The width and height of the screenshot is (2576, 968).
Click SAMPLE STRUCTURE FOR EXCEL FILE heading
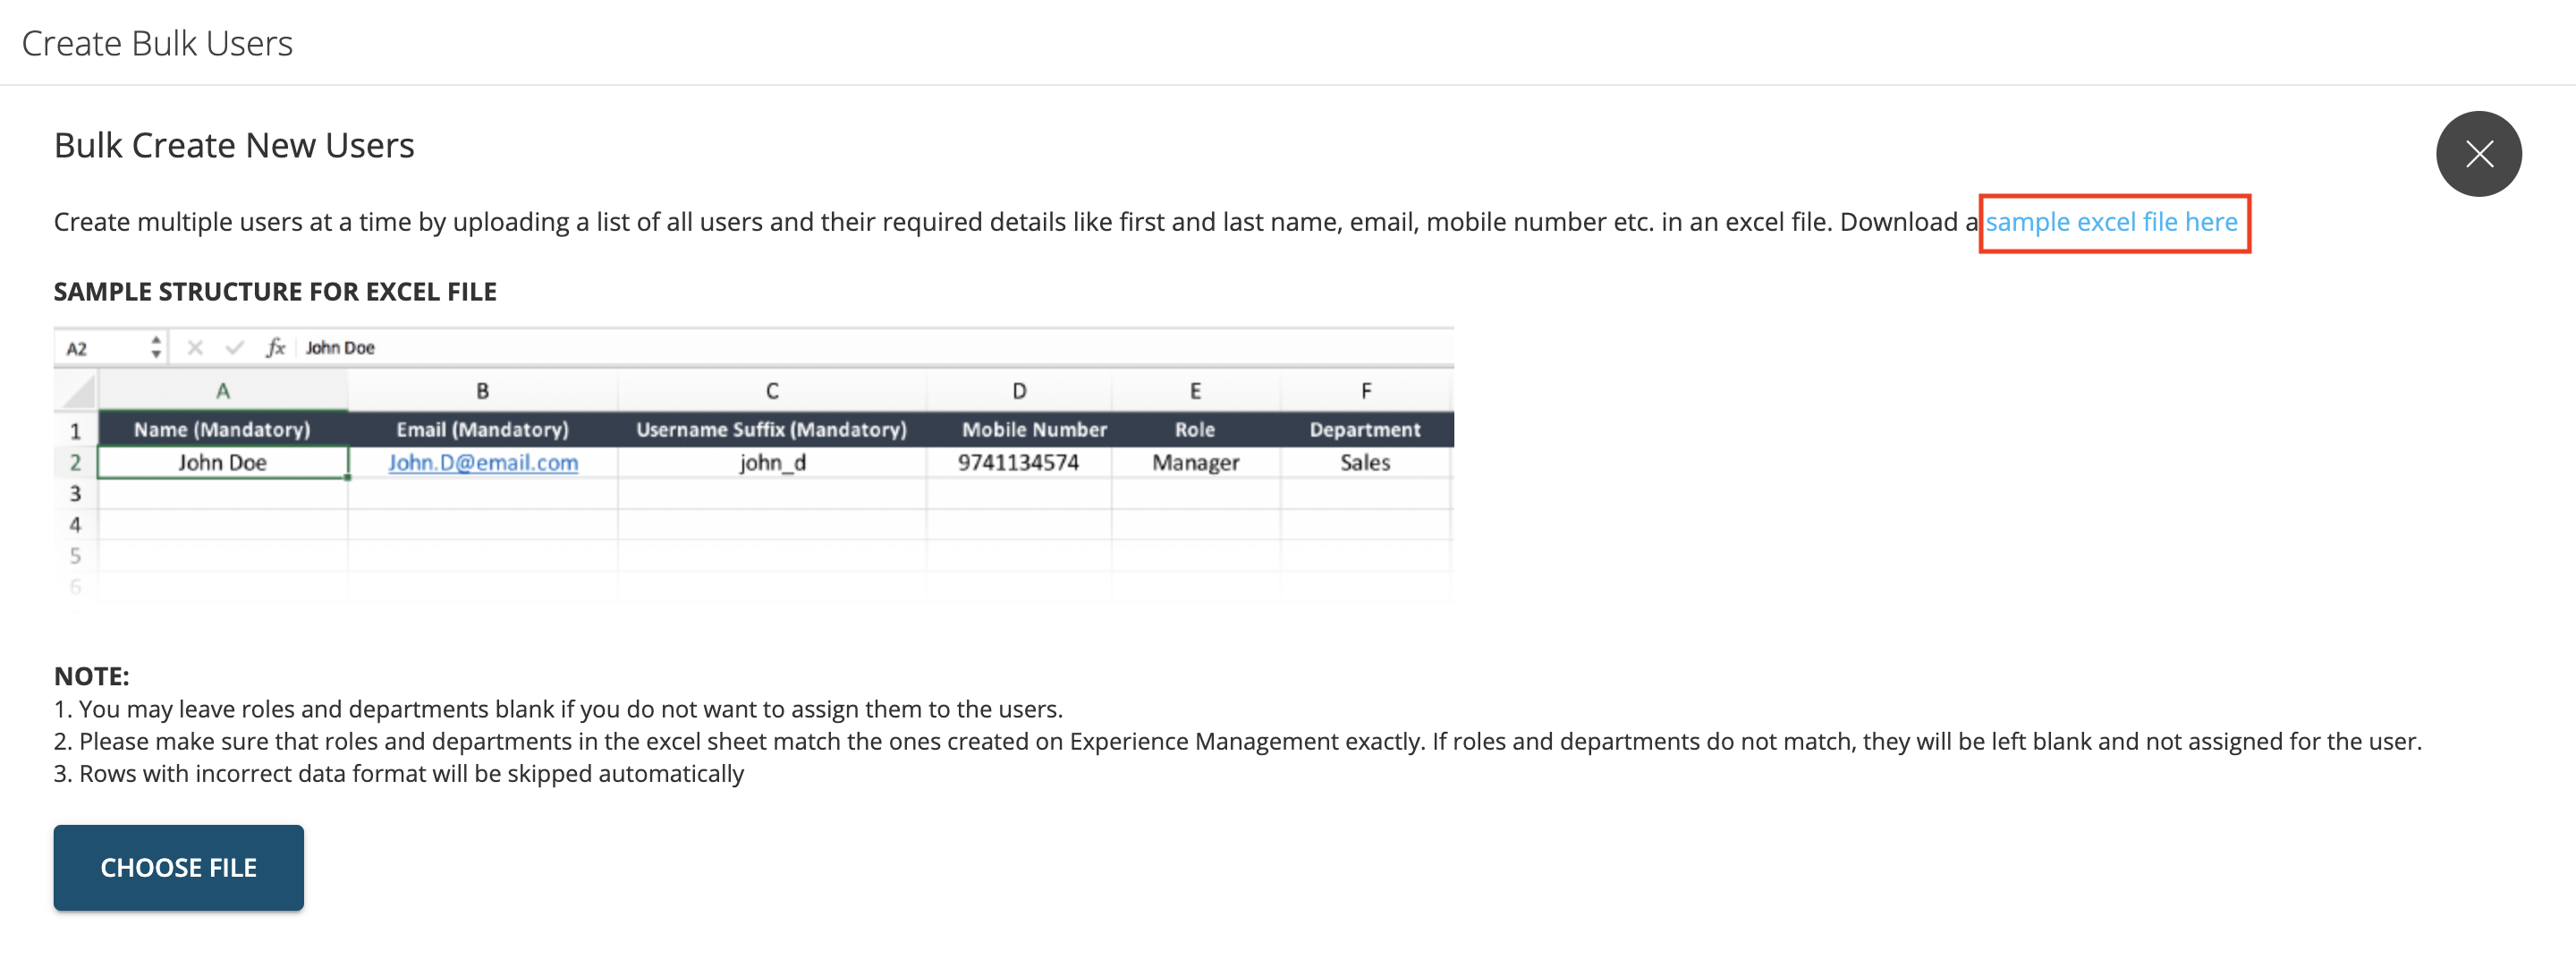[x=275, y=292]
